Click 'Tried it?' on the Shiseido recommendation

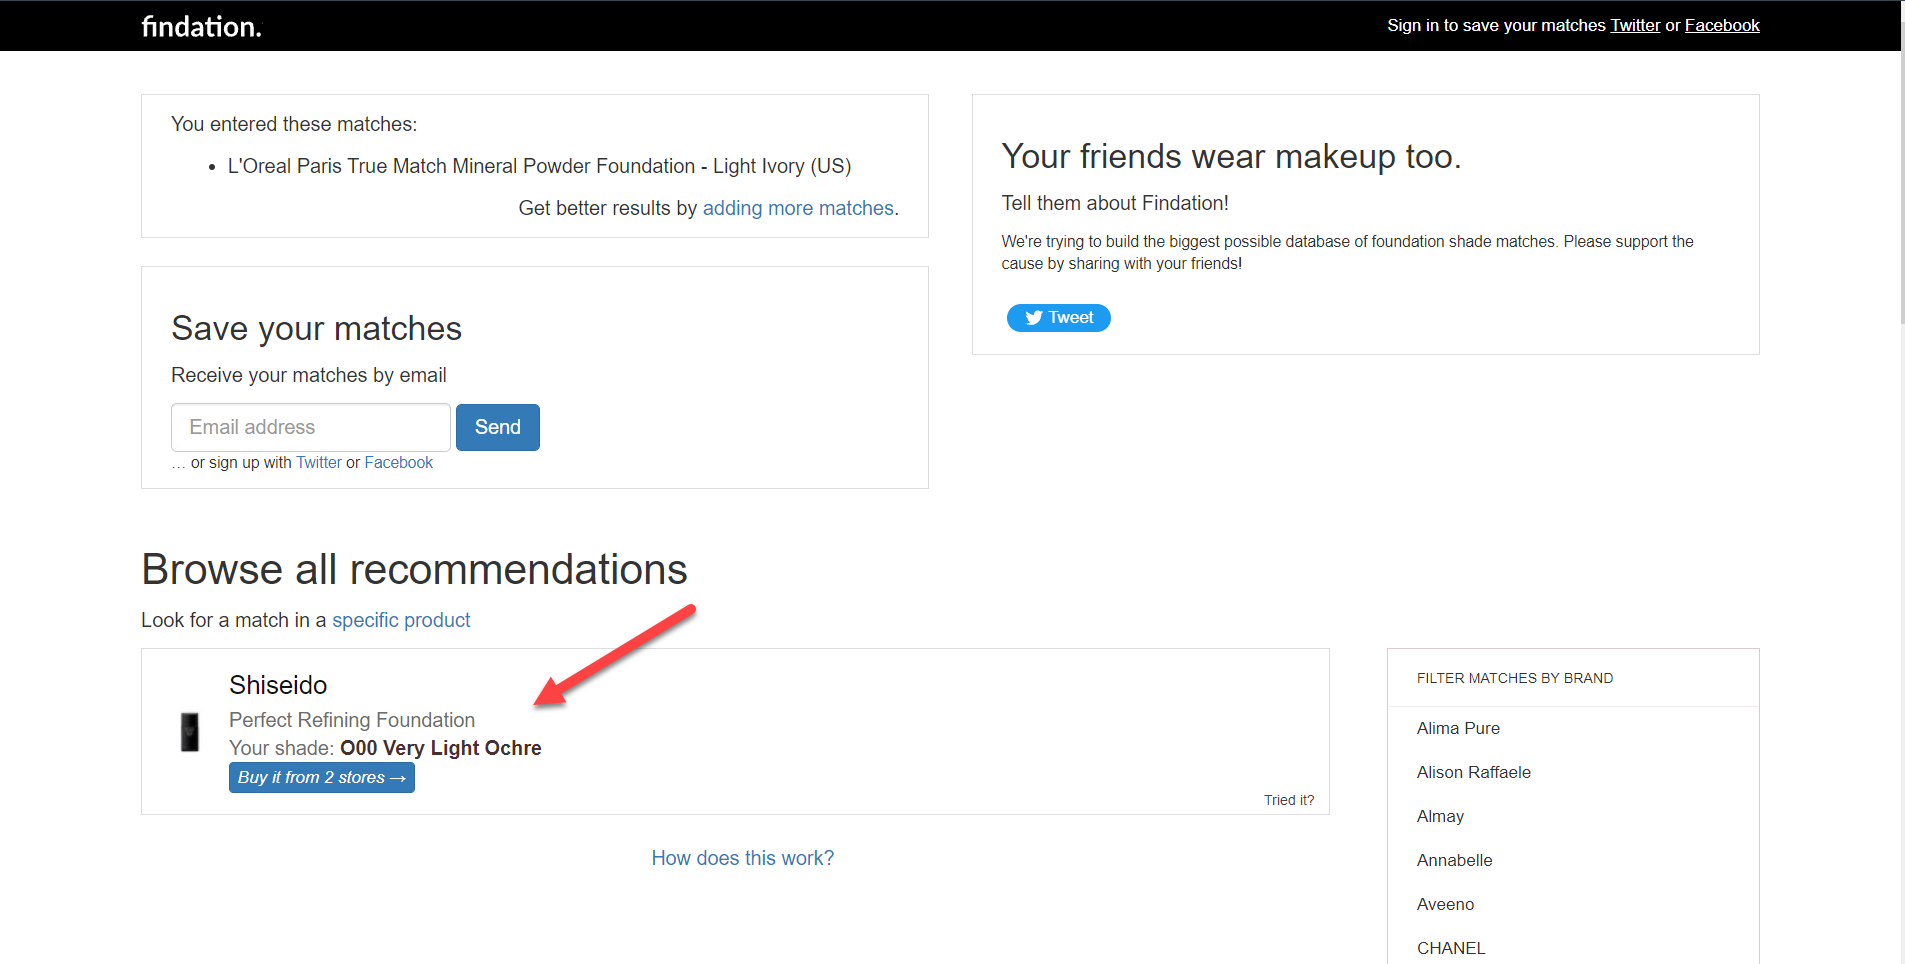pyautogui.click(x=1289, y=800)
